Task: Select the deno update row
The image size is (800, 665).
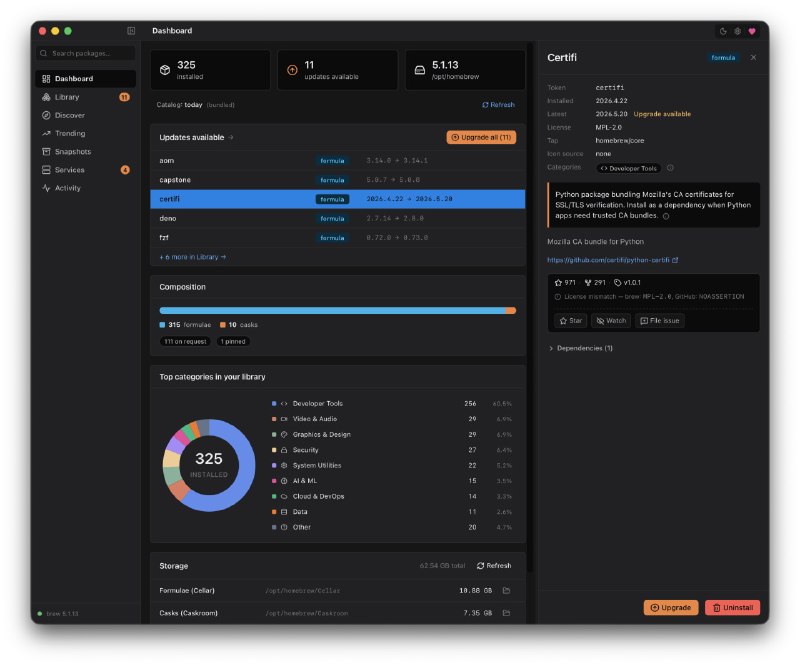Action: (338, 218)
